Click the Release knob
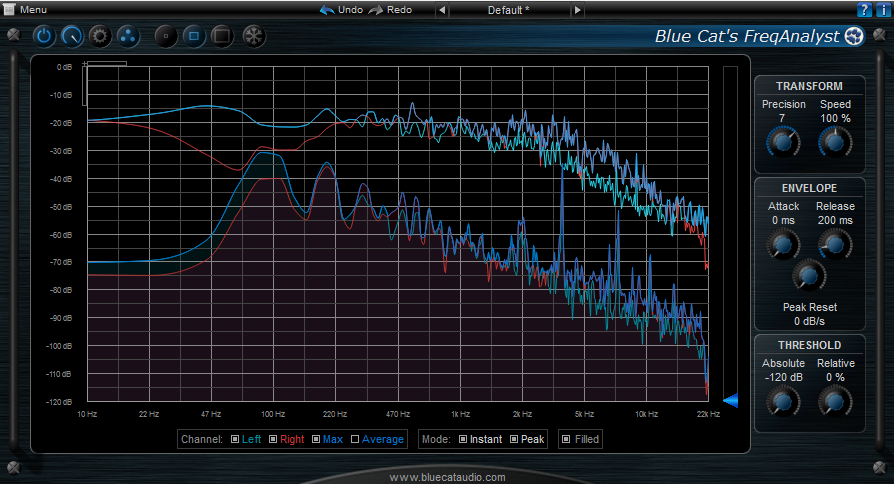This screenshot has width=894, height=484. pos(835,245)
